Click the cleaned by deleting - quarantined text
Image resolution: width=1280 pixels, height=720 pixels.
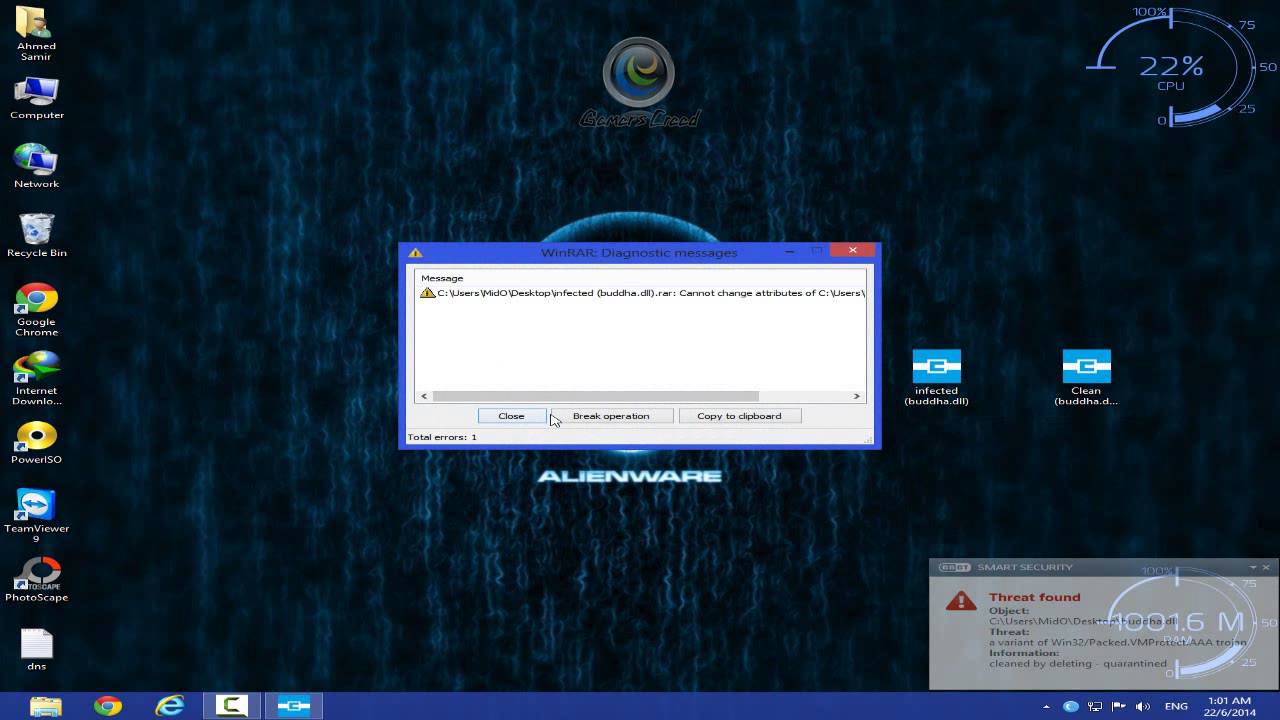click(1078, 663)
